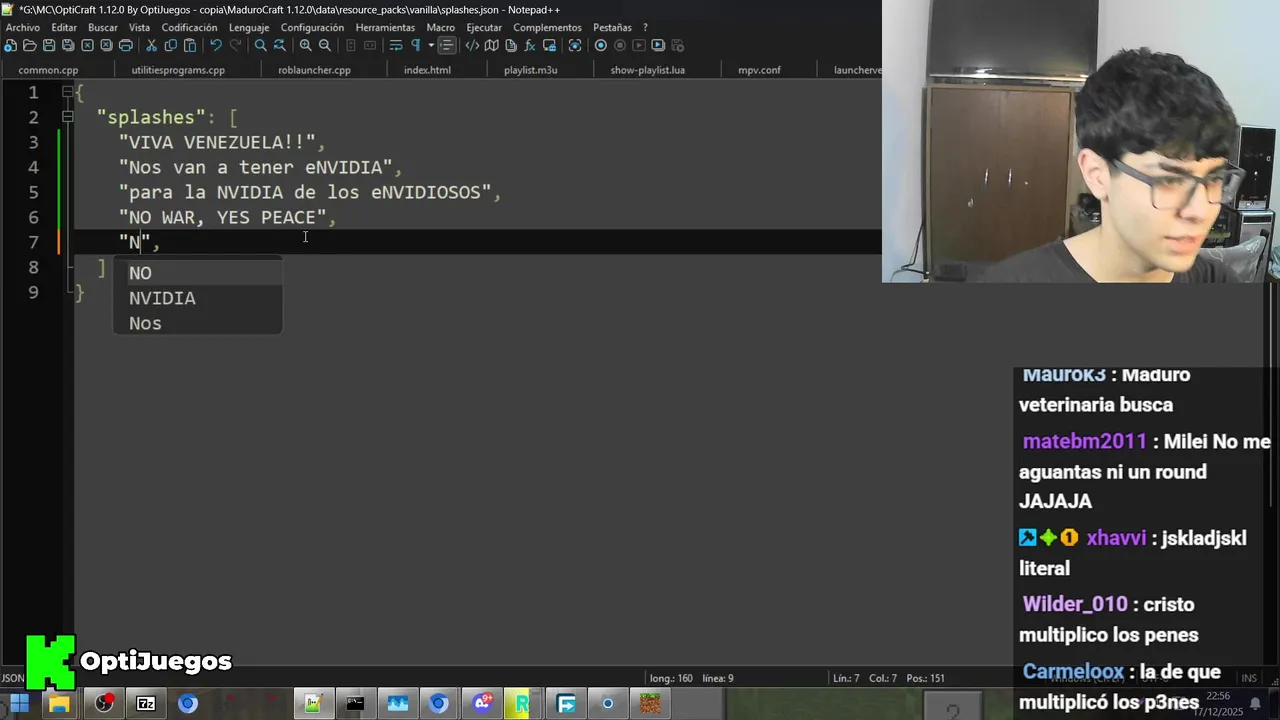1280x720 pixels.
Task: Run macro multiple times icon
Action: (657, 45)
